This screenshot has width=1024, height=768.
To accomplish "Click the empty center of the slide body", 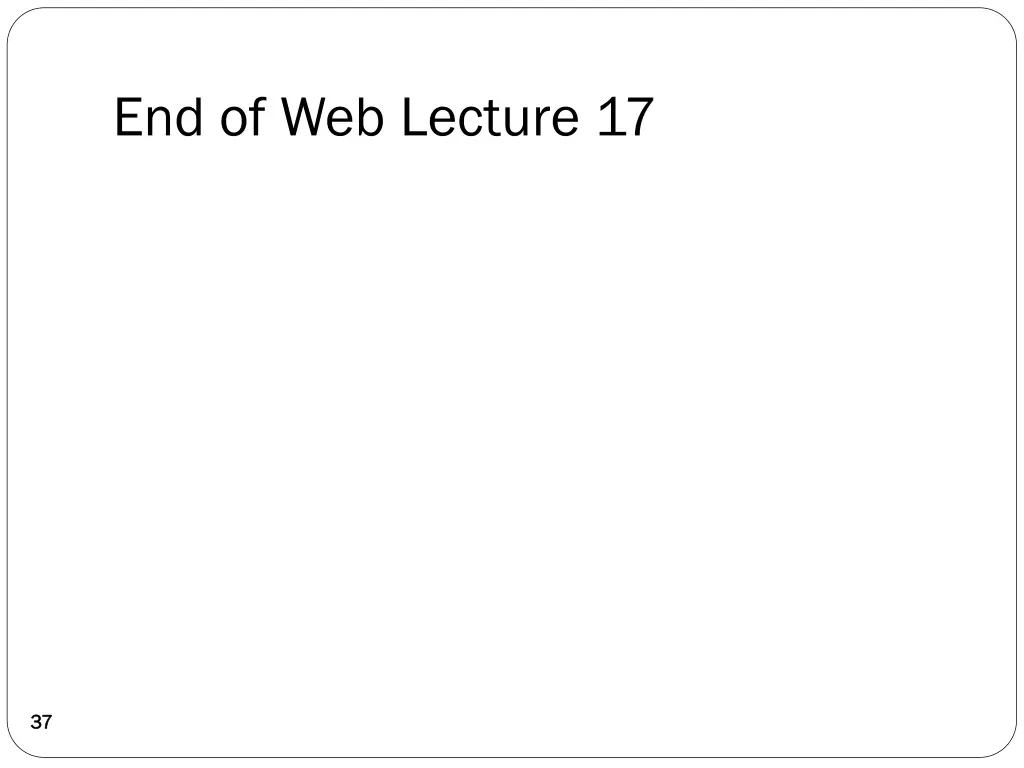I will click(512, 420).
